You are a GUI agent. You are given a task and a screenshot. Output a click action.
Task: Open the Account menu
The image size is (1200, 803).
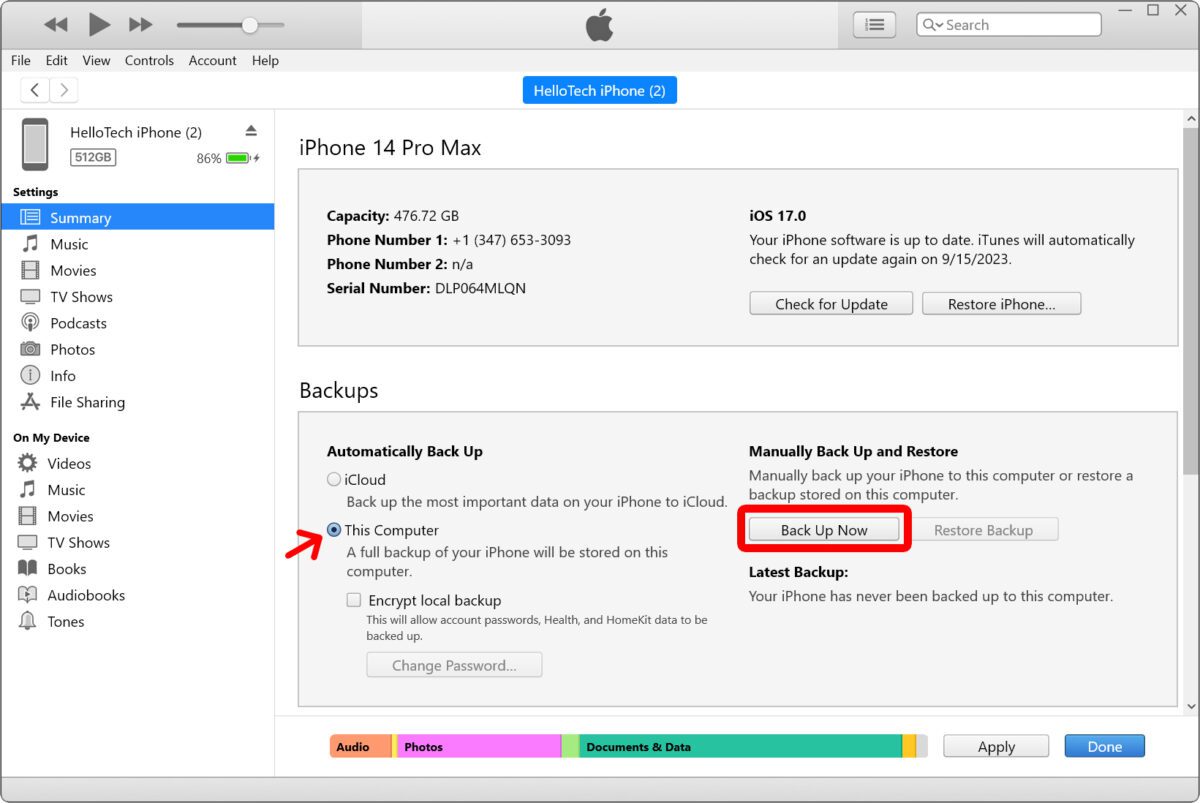pyautogui.click(x=212, y=60)
